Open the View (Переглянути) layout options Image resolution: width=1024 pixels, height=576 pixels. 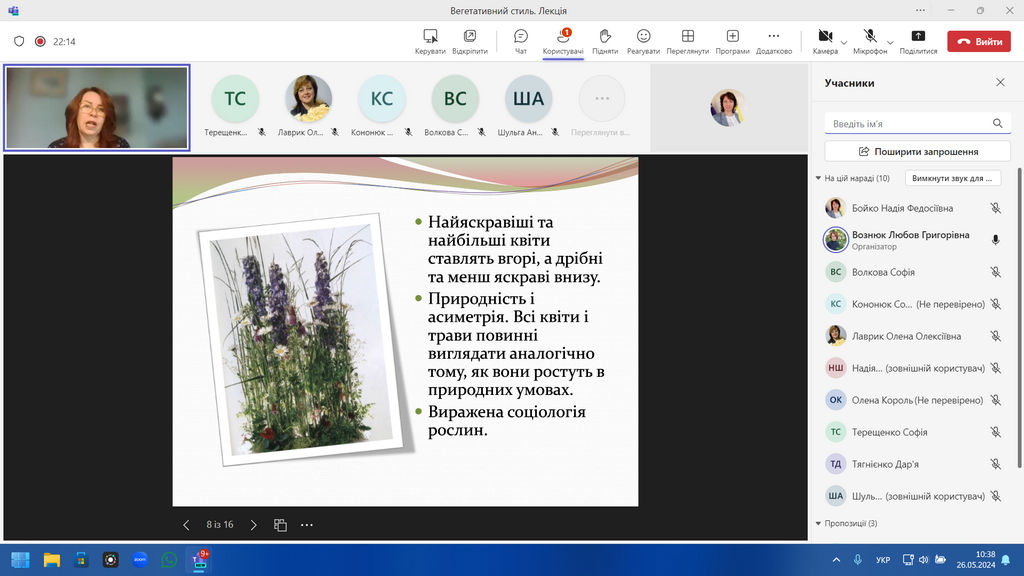coord(687,37)
